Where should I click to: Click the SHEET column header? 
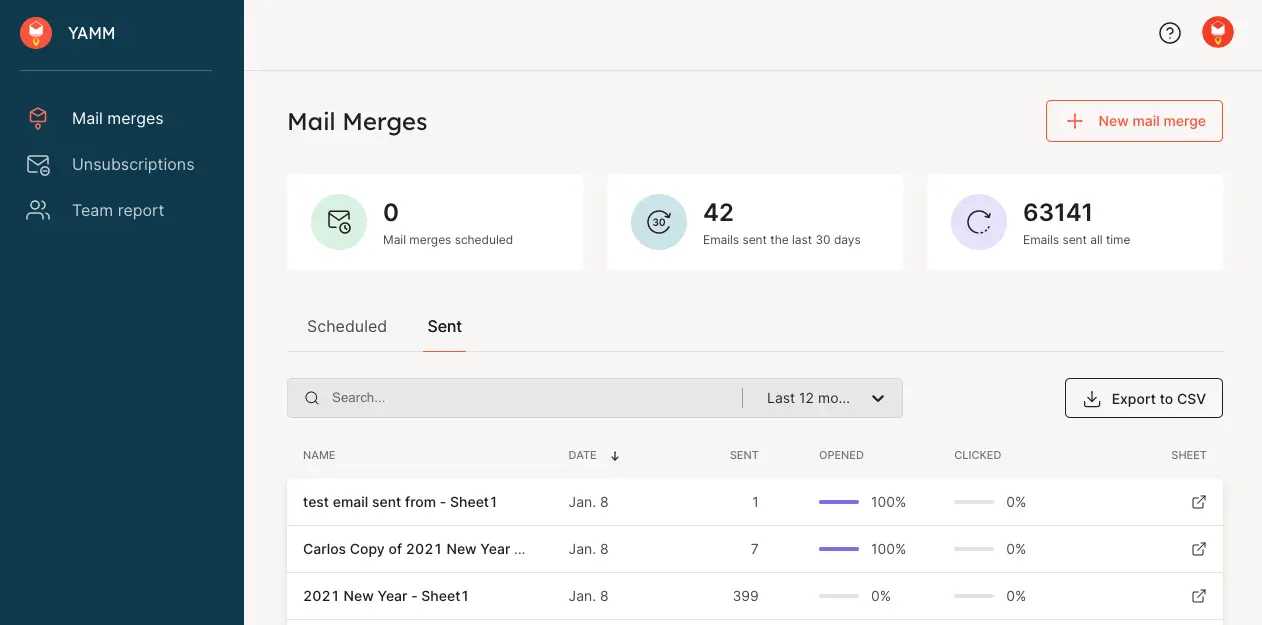click(1189, 455)
